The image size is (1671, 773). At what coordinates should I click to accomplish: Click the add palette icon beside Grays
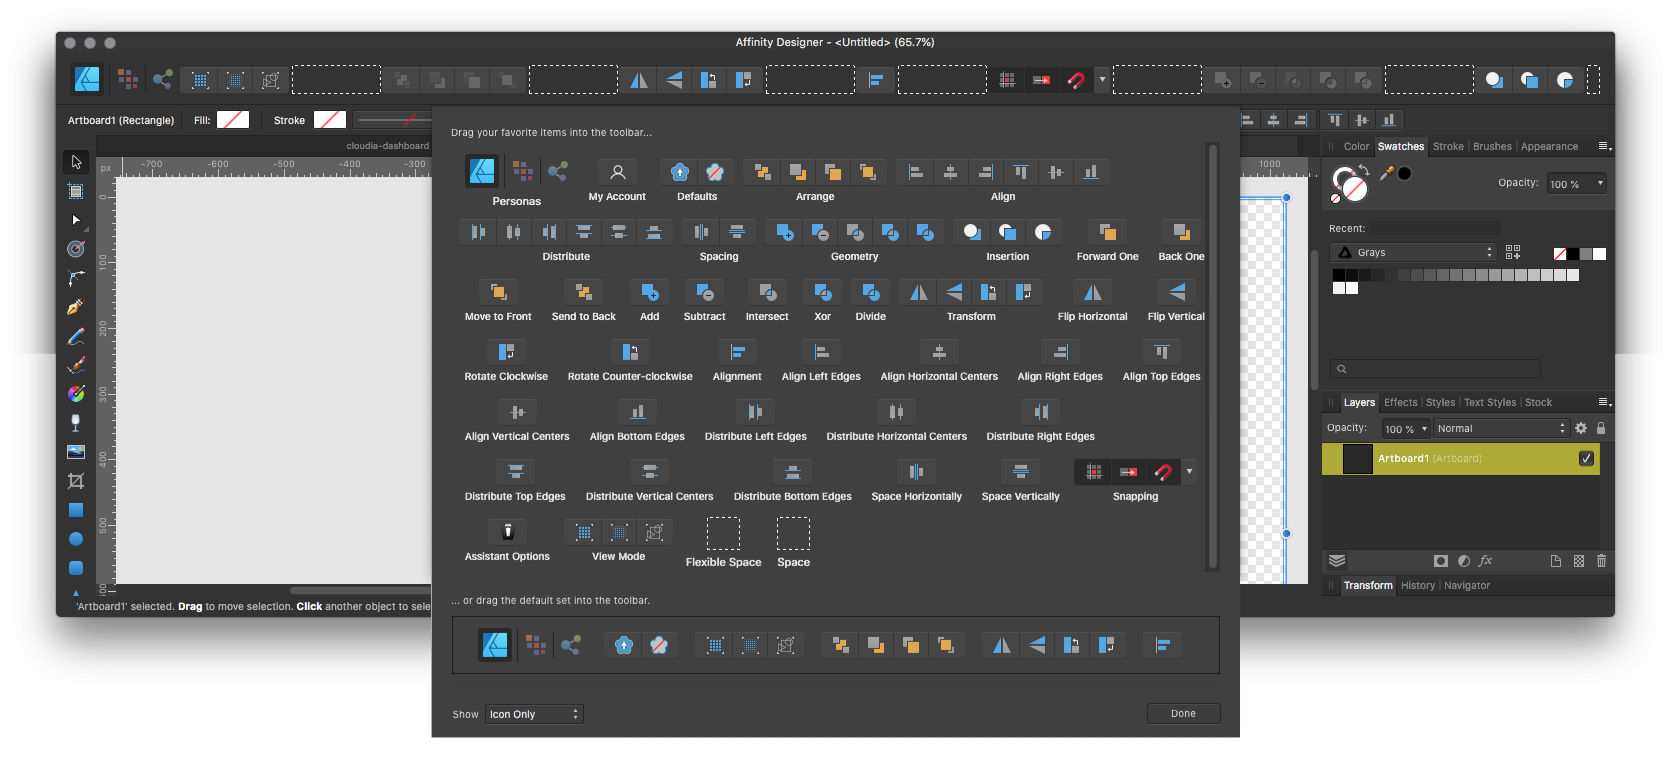pyautogui.click(x=1513, y=252)
